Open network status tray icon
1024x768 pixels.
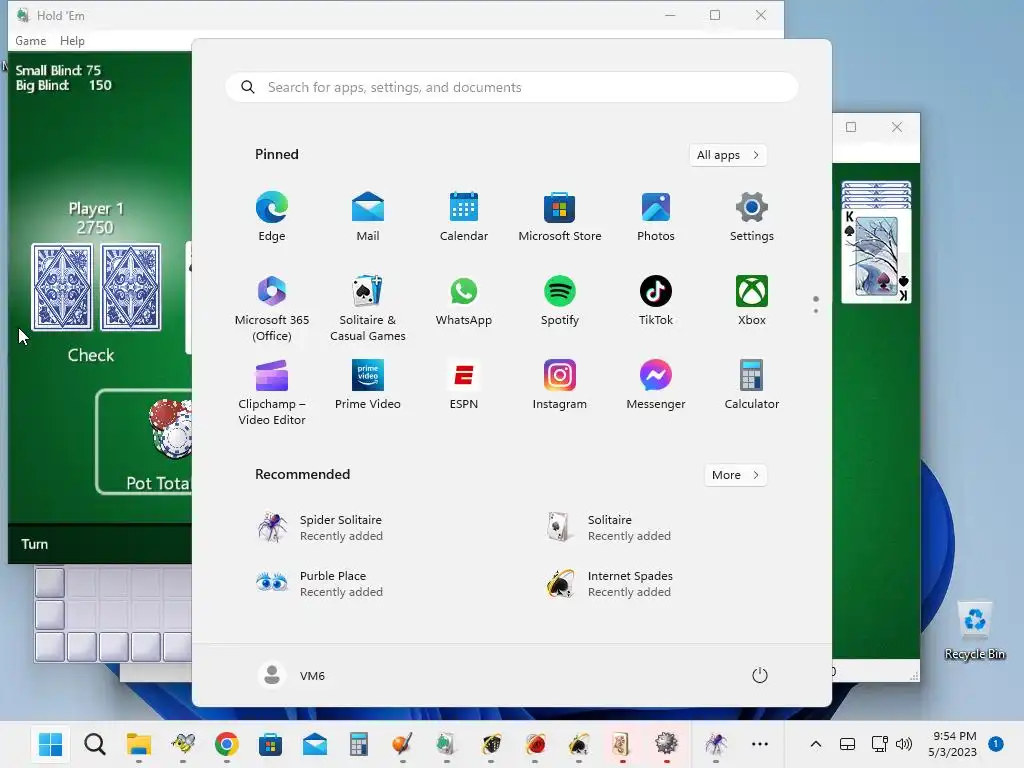[x=879, y=744]
